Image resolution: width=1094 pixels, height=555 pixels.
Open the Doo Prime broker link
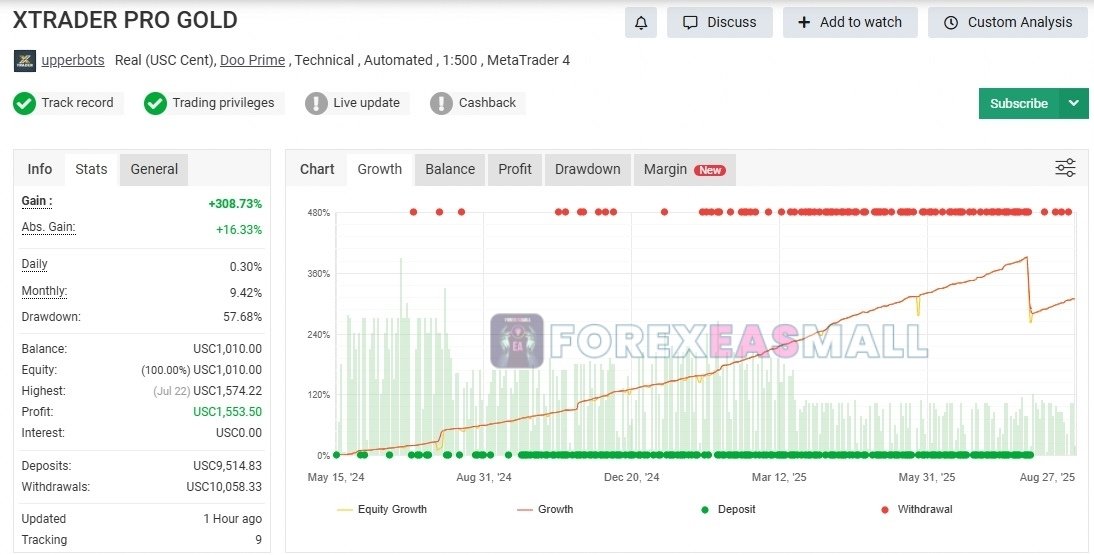[253, 60]
